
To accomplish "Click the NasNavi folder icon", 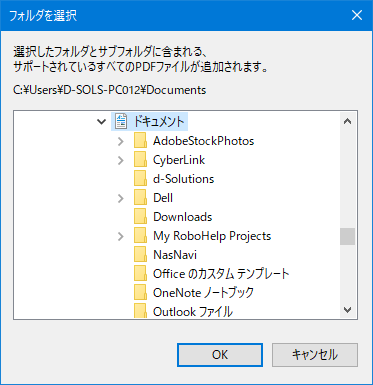I will [140, 255].
